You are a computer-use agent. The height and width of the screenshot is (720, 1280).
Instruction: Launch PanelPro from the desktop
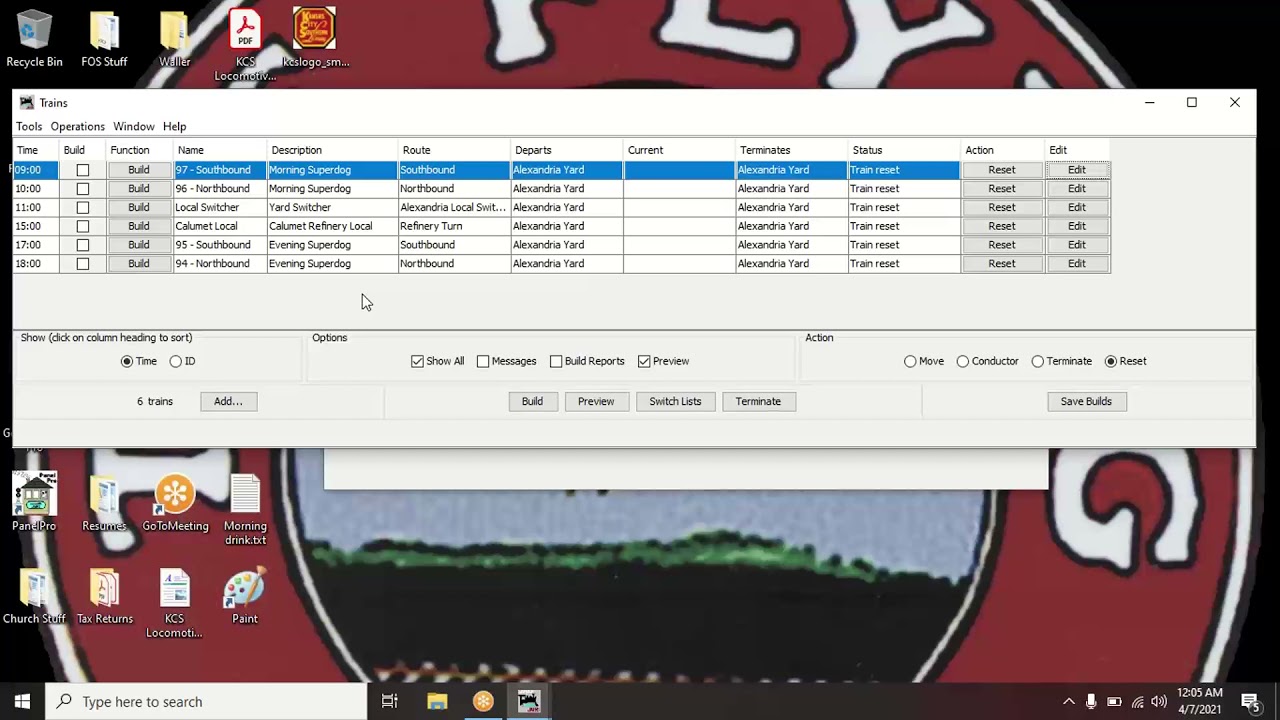point(34,502)
